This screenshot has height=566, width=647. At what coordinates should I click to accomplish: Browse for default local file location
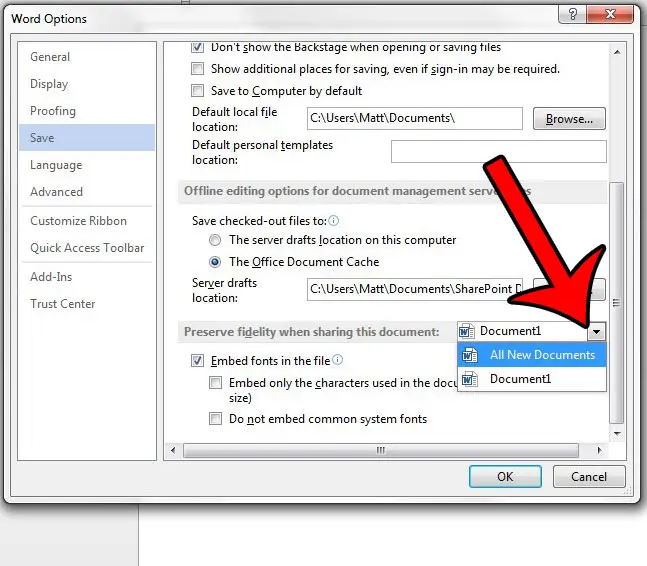coord(569,119)
